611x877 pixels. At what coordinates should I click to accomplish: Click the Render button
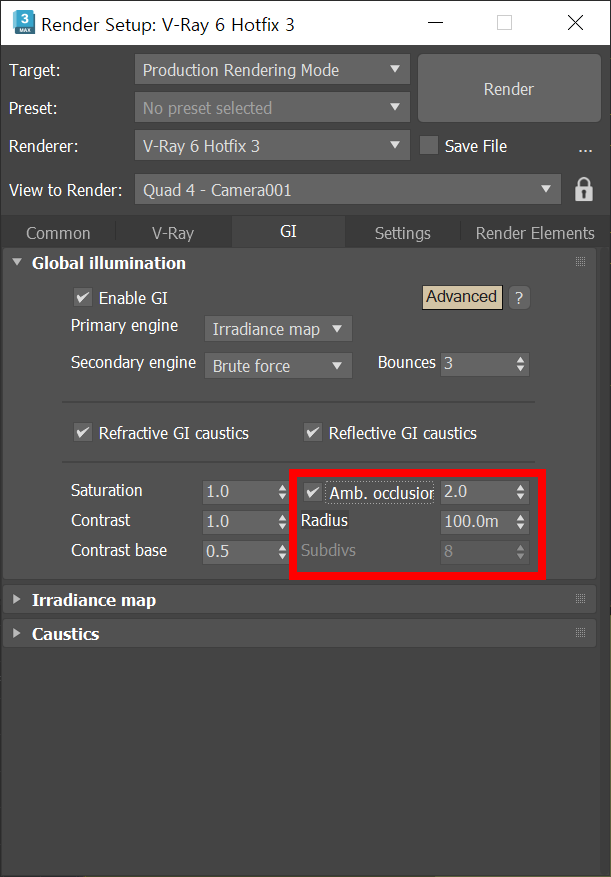tap(509, 88)
